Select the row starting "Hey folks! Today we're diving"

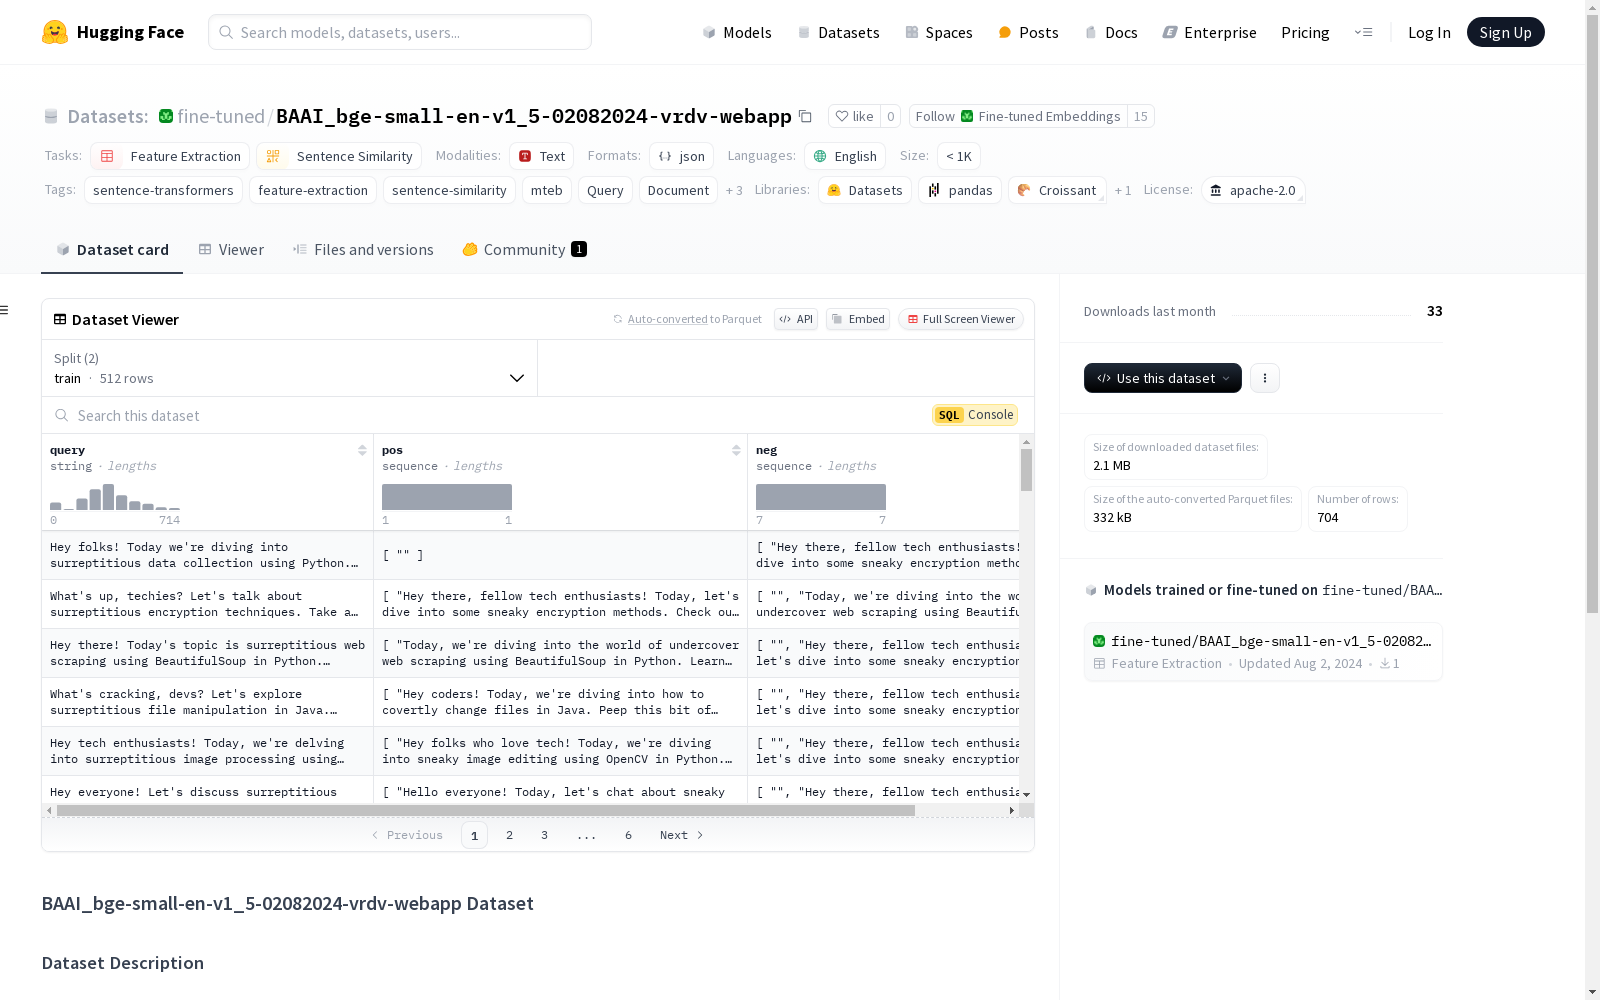pos(530,555)
